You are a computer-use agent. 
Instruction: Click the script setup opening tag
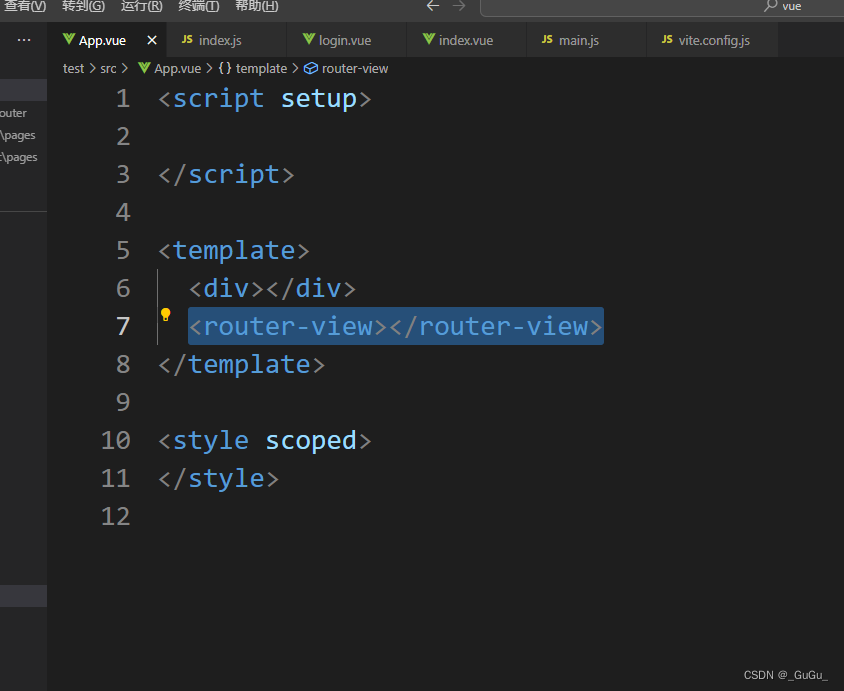(265, 99)
